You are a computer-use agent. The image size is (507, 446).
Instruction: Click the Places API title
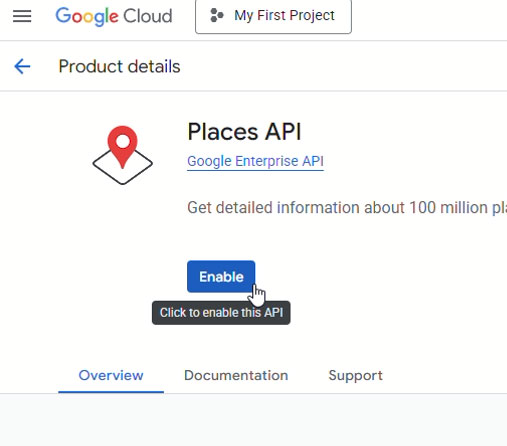click(244, 132)
